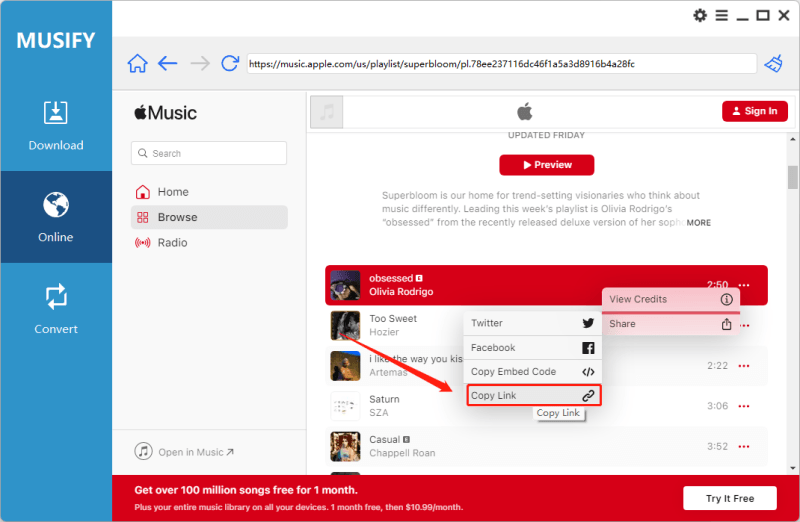Open more options for Casual track
Image resolution: width=800 pixels, height=522 pixels.
[x=744, y=446]
